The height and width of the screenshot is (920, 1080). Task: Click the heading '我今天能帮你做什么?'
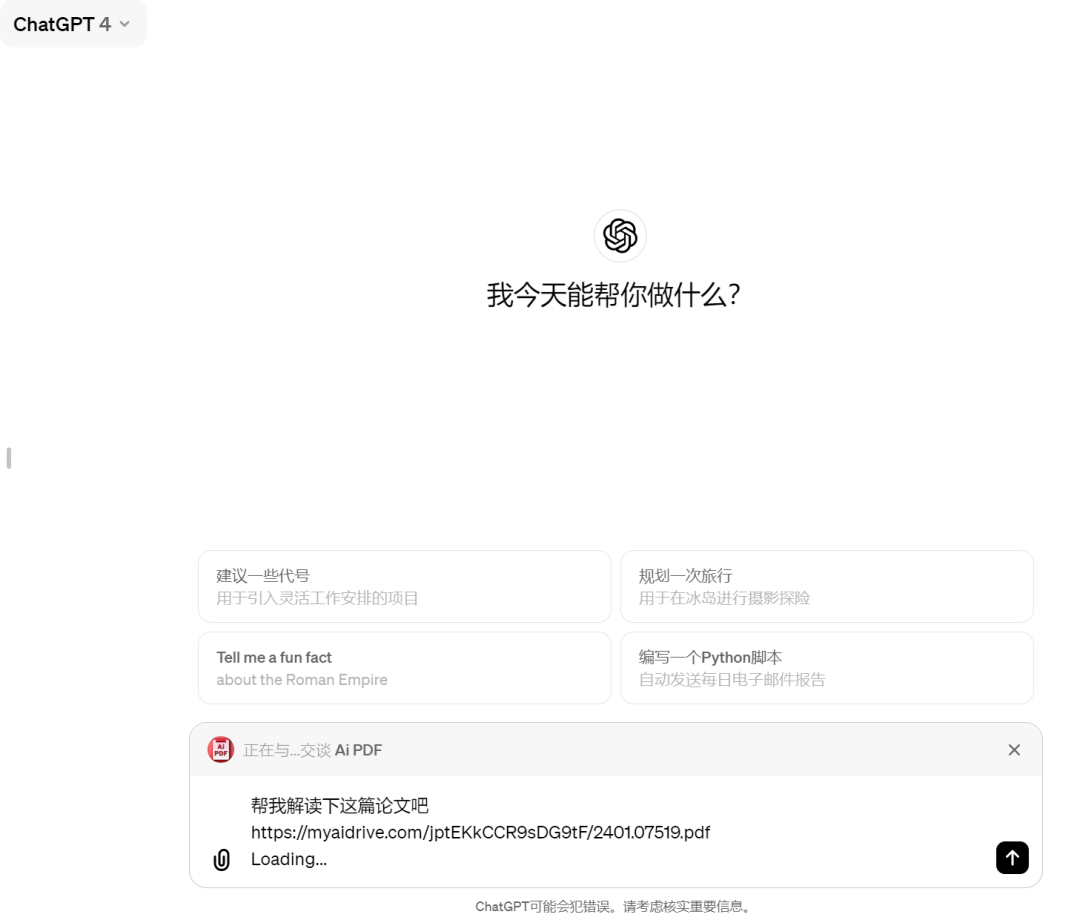(614, 295)
